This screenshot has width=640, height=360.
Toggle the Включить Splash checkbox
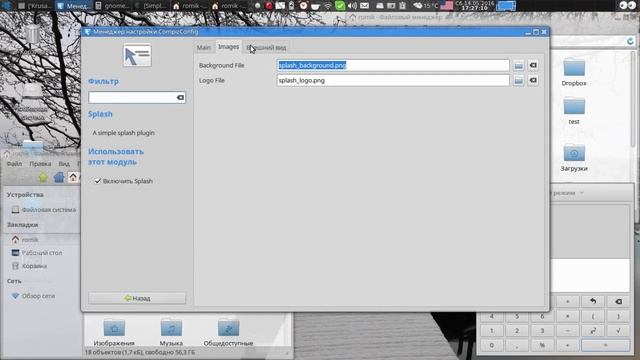[x=98, y=181]
